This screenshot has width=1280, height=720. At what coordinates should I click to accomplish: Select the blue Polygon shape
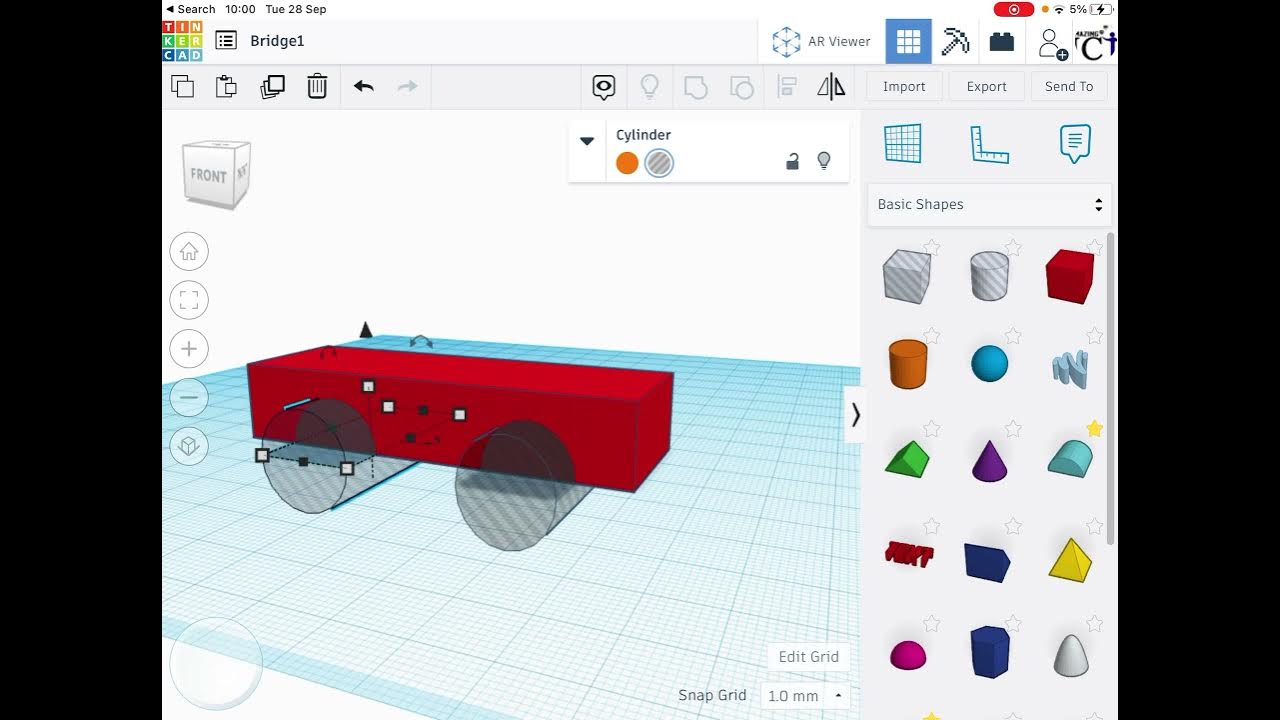pos(990,652)
